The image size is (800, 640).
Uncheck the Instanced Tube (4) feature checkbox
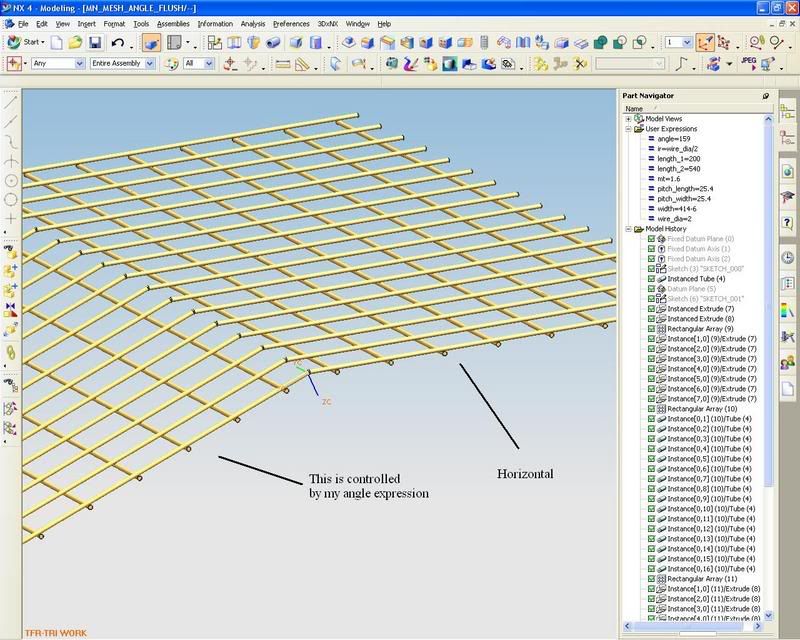click(651, 278)
